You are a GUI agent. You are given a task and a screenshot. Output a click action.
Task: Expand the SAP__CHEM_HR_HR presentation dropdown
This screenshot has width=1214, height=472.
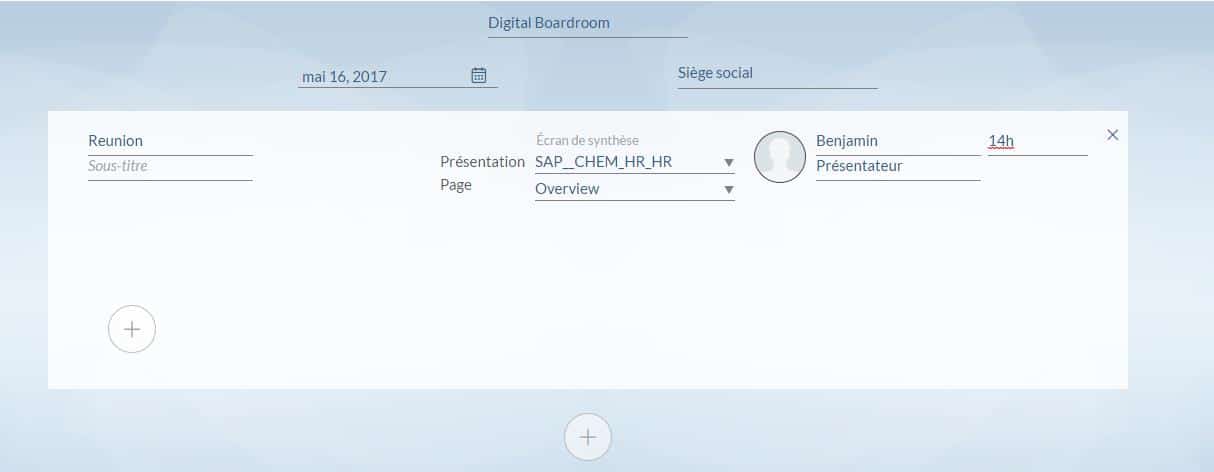click(x=729, y=162)
